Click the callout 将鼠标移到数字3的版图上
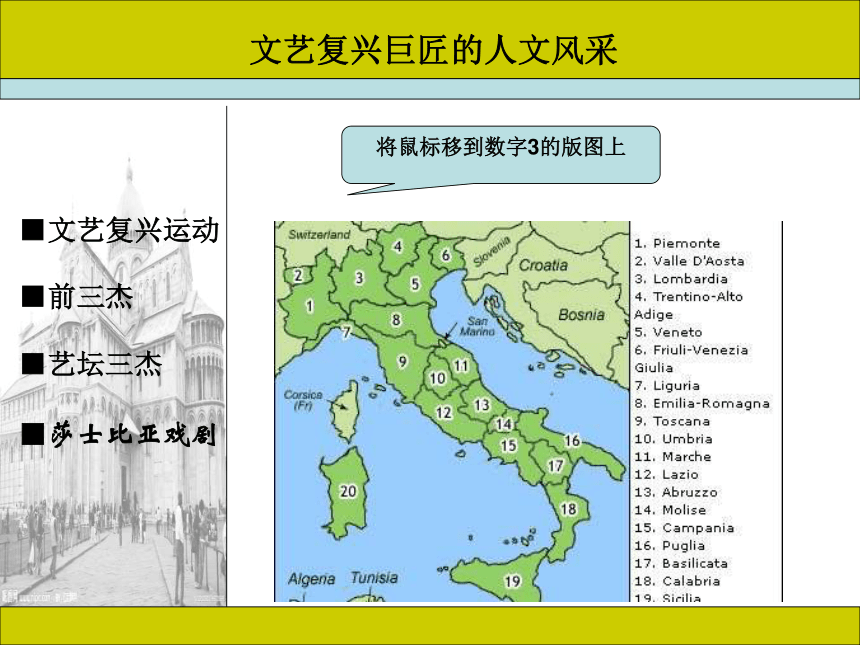 501,155
